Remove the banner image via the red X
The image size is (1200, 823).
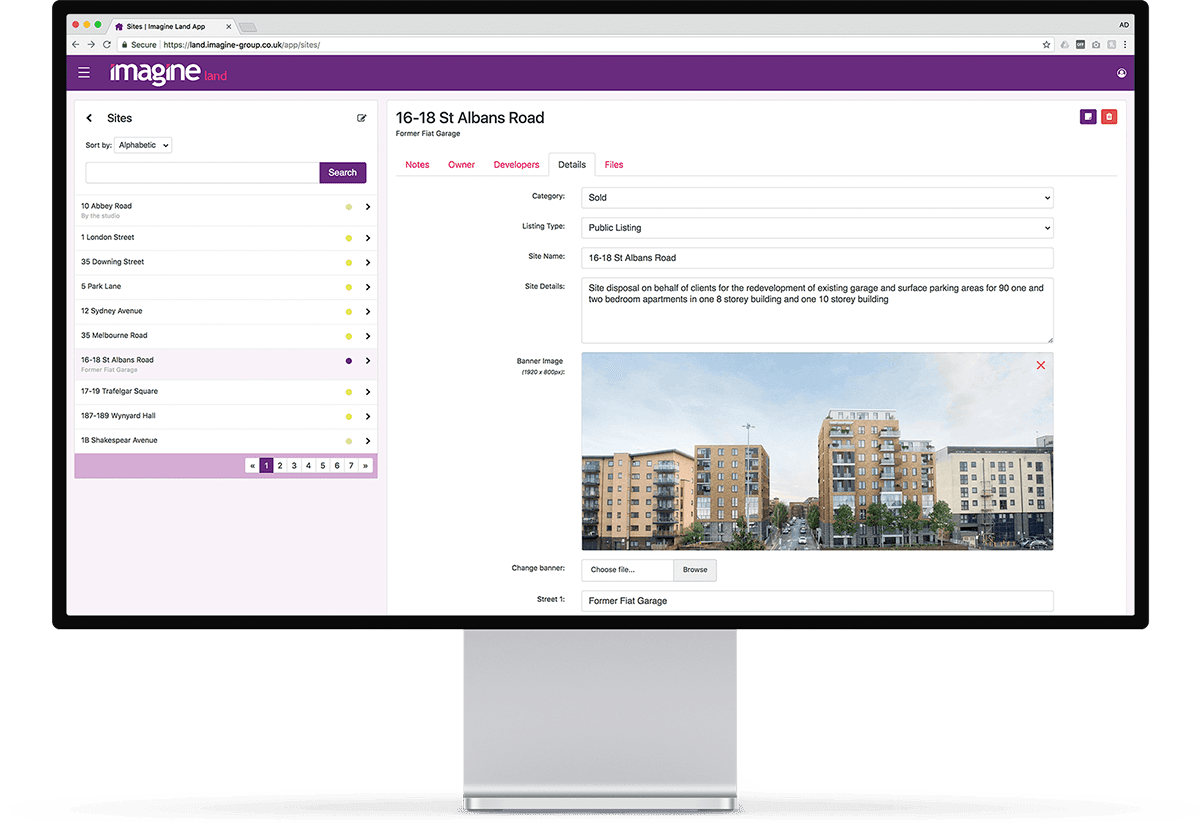coord(1040,365)
